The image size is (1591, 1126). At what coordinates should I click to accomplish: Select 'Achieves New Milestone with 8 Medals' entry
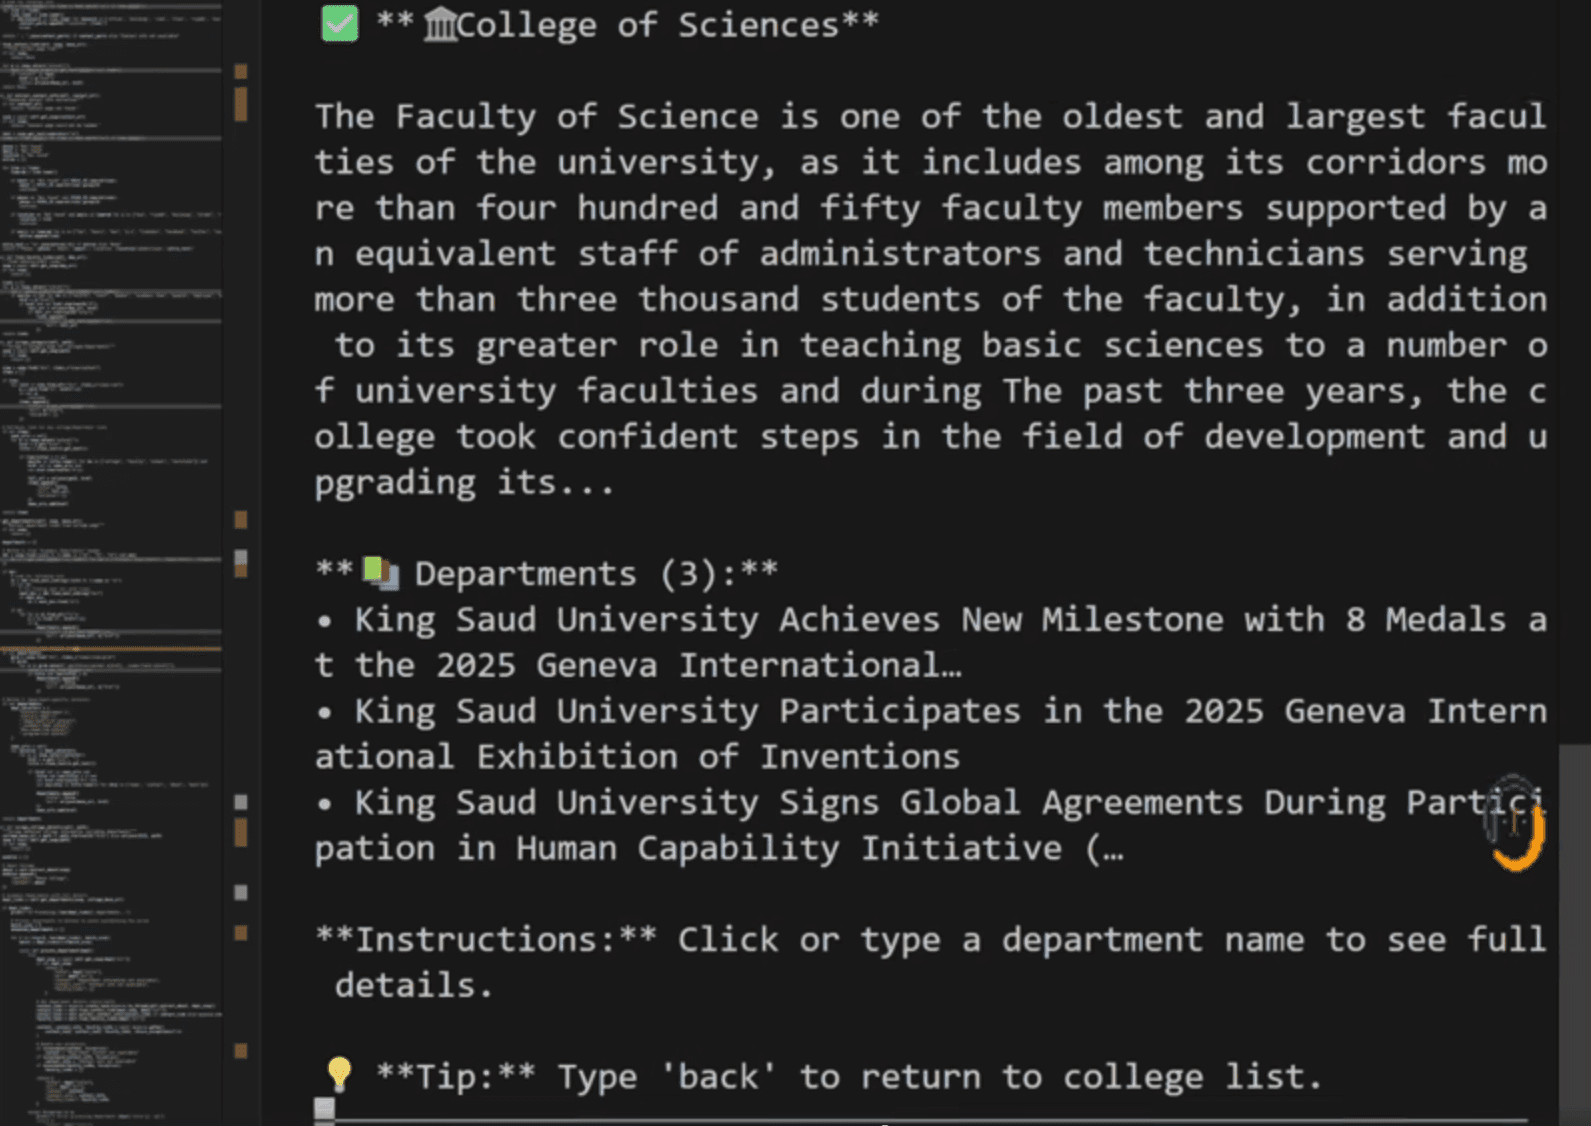point(930,642)
